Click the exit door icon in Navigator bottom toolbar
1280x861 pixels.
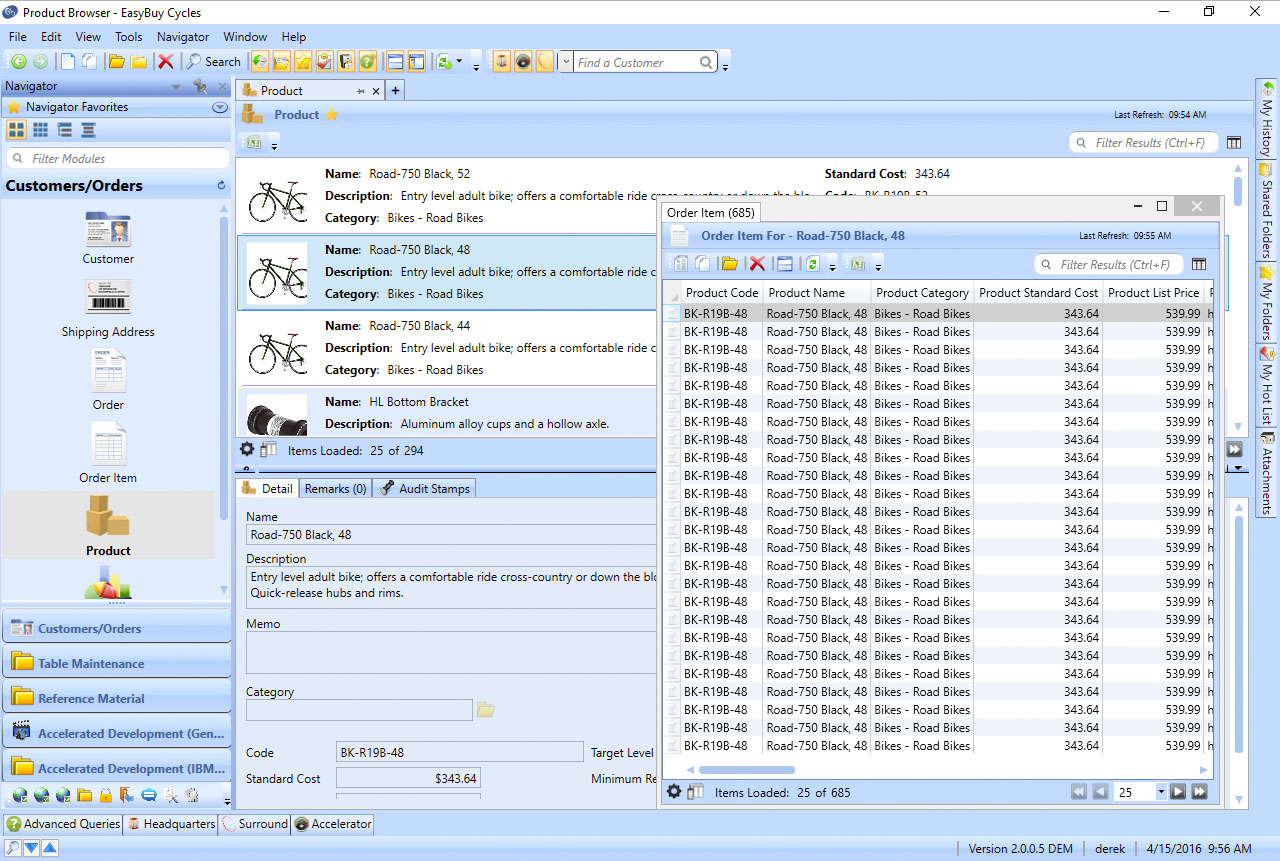127,796
